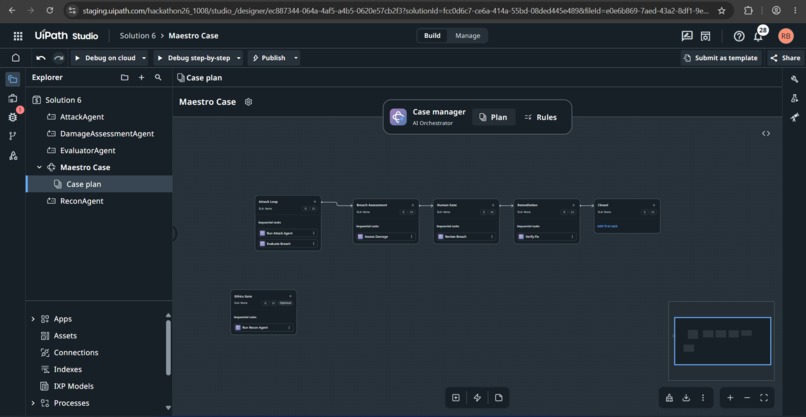The height and width of the screenshot is (417, 806).
Task: Open Assess Damage task options menu
Action: click(412, 237)
